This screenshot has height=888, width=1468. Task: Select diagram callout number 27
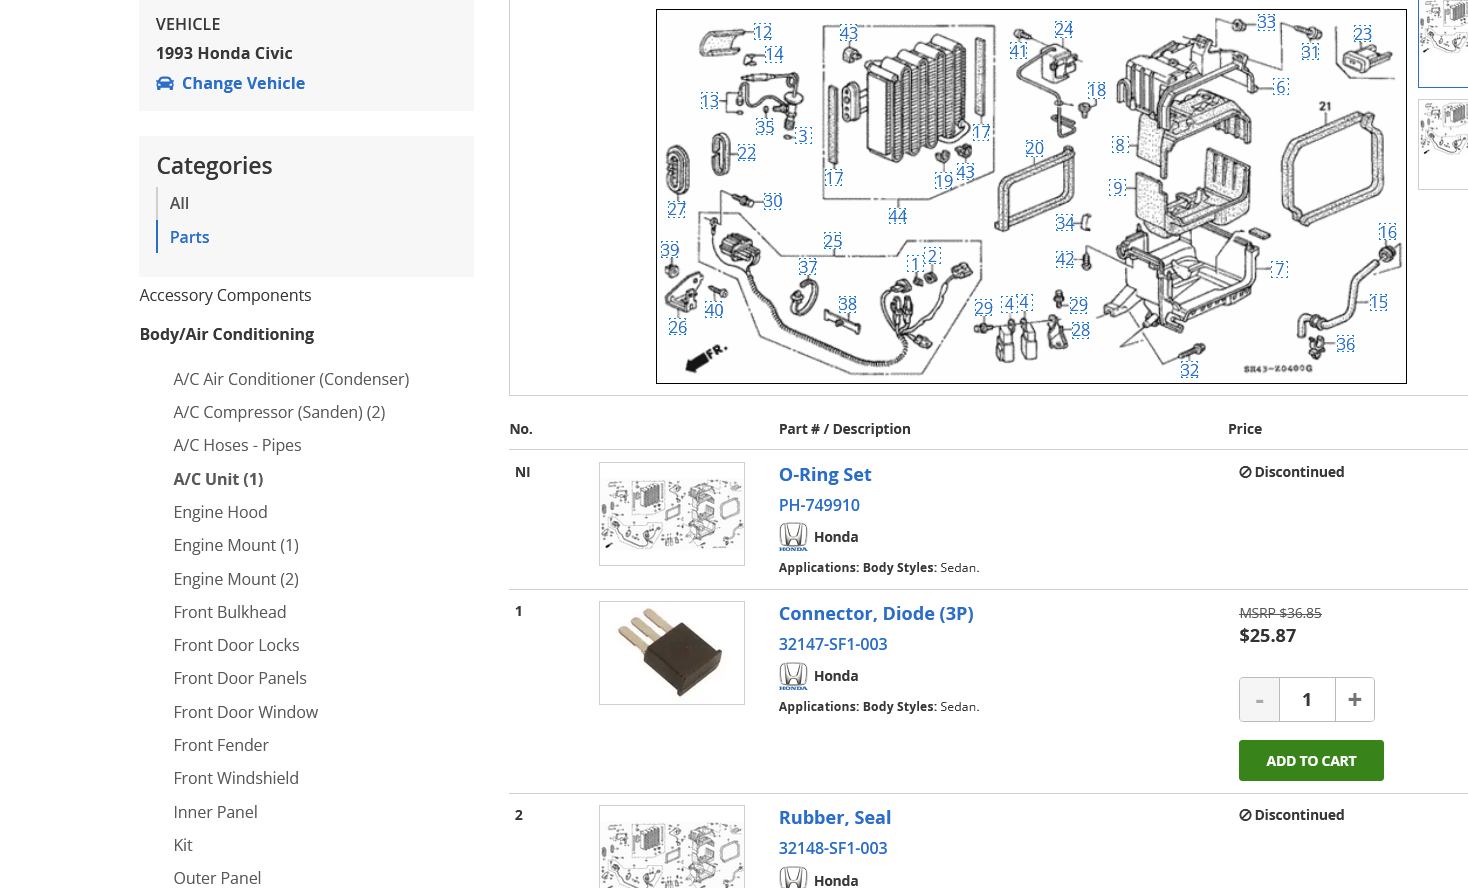click(677, 209)
